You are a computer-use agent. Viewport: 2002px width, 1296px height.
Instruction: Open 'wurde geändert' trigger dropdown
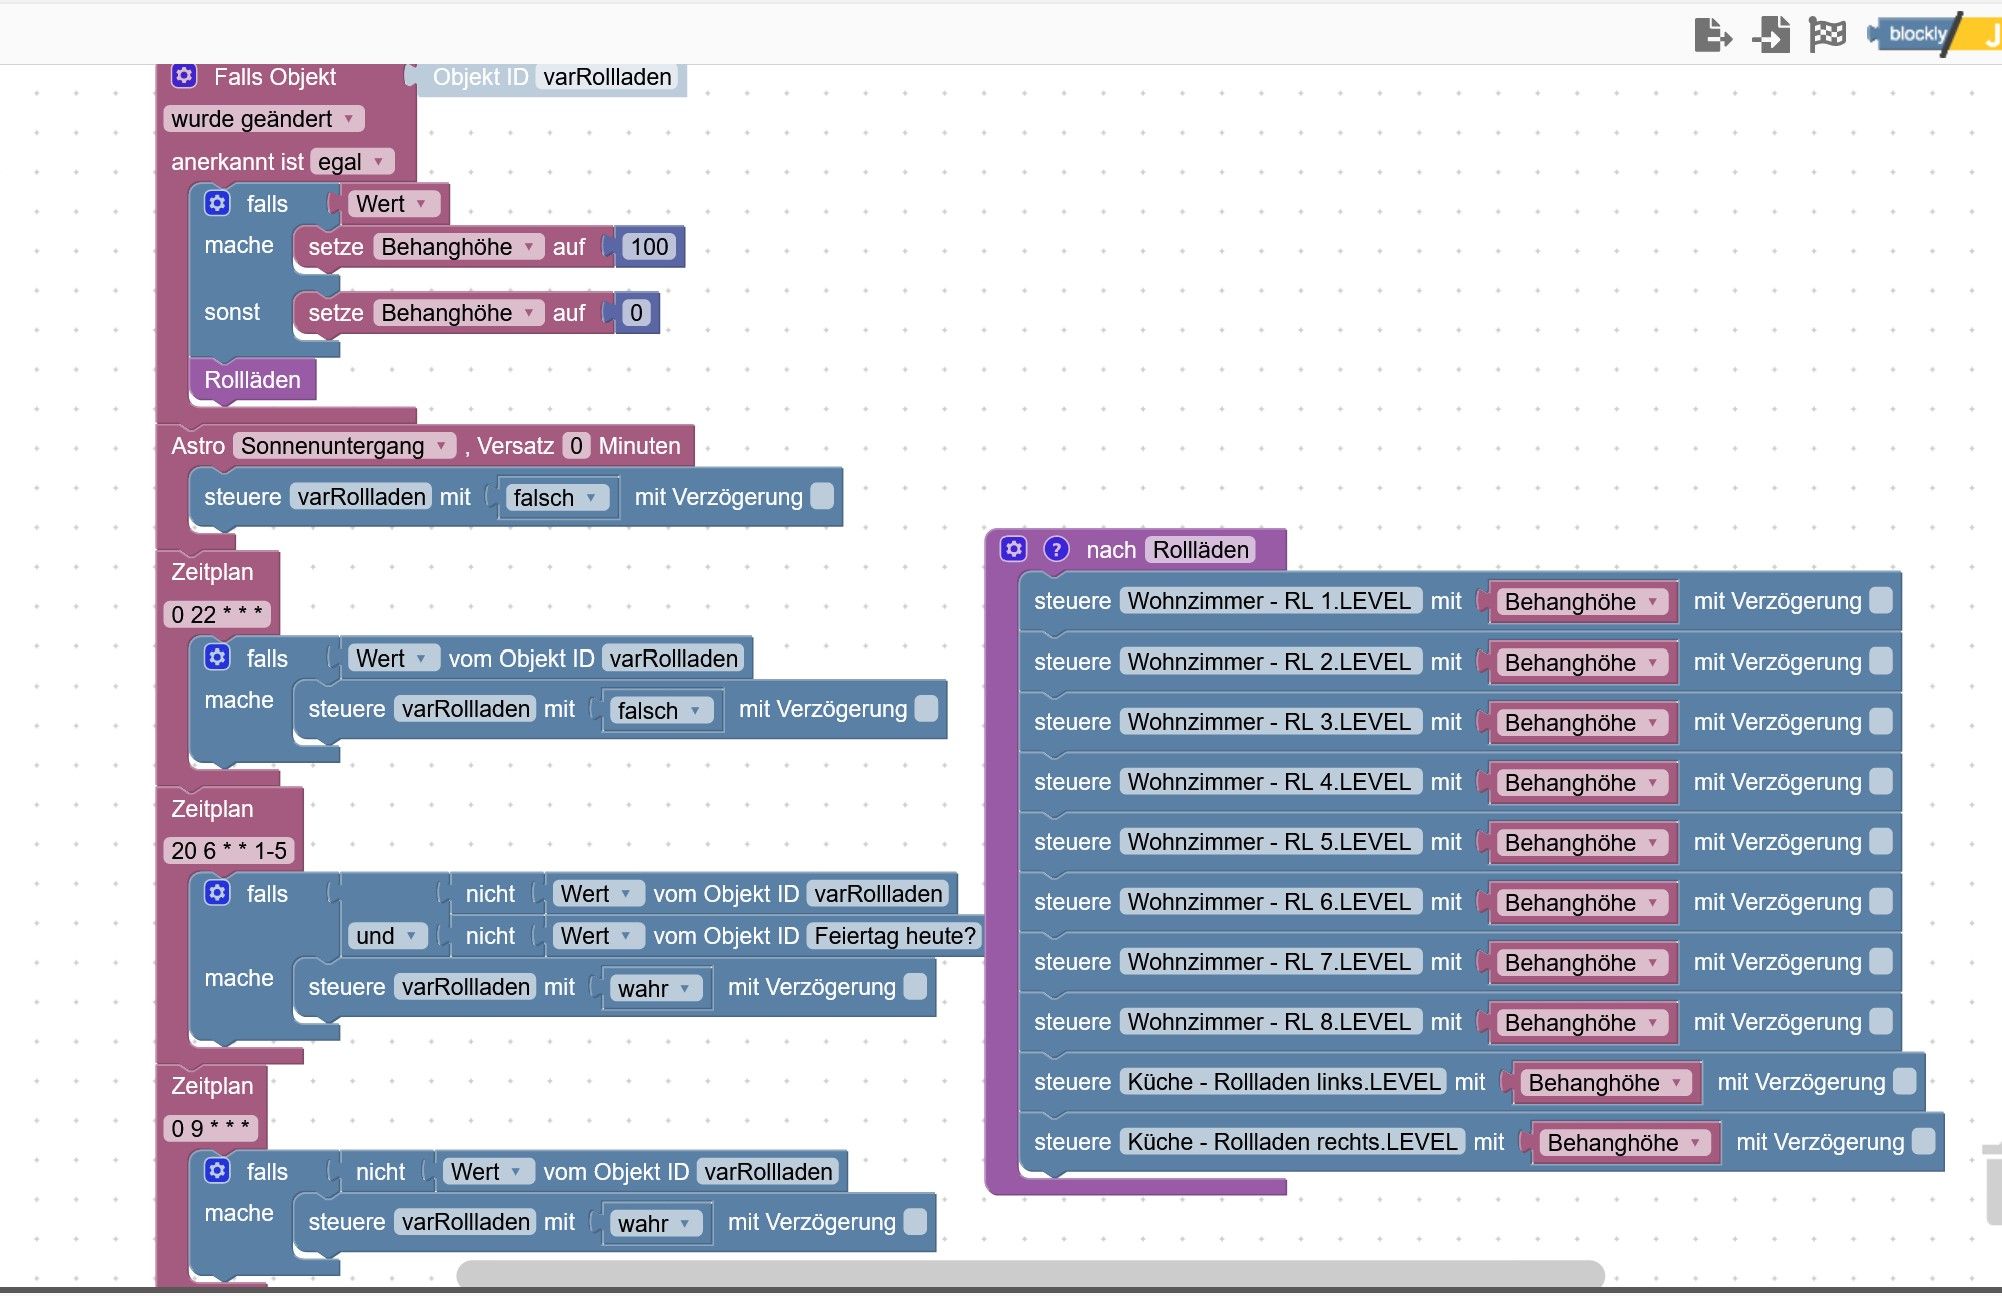[263, 119]
